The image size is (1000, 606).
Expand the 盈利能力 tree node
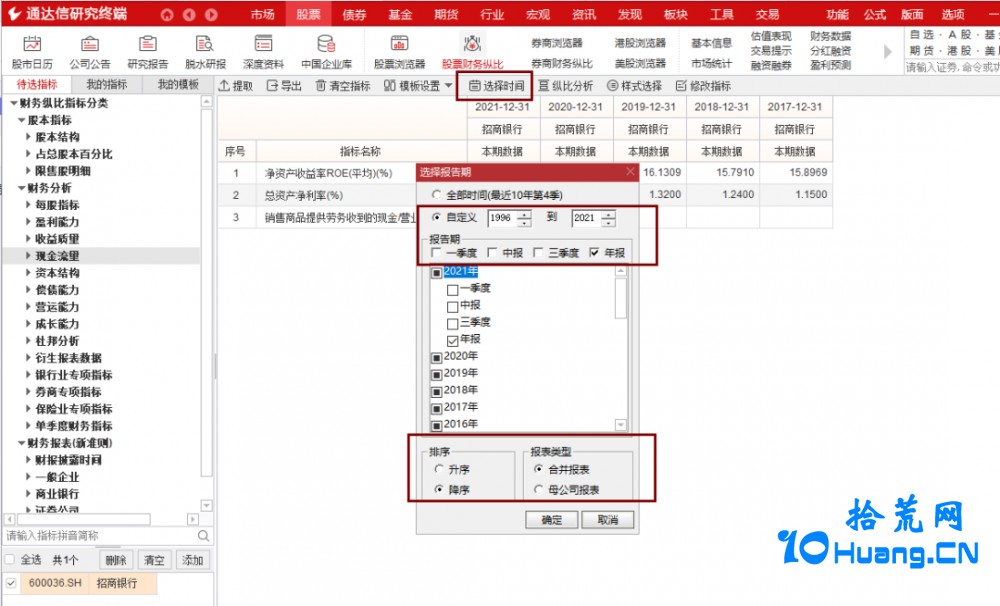(28, 222)
